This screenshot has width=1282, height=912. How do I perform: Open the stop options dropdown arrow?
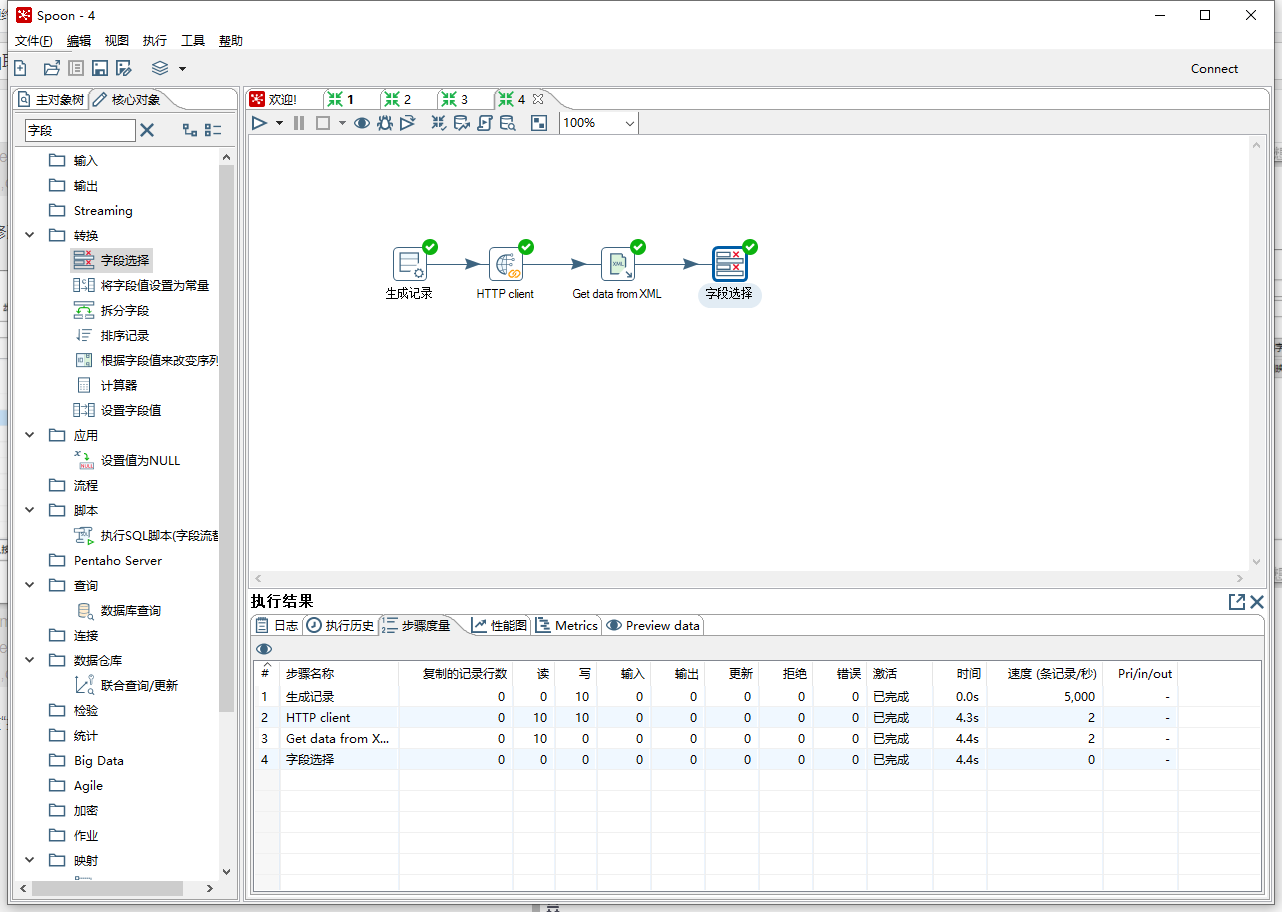coord(342,123)
